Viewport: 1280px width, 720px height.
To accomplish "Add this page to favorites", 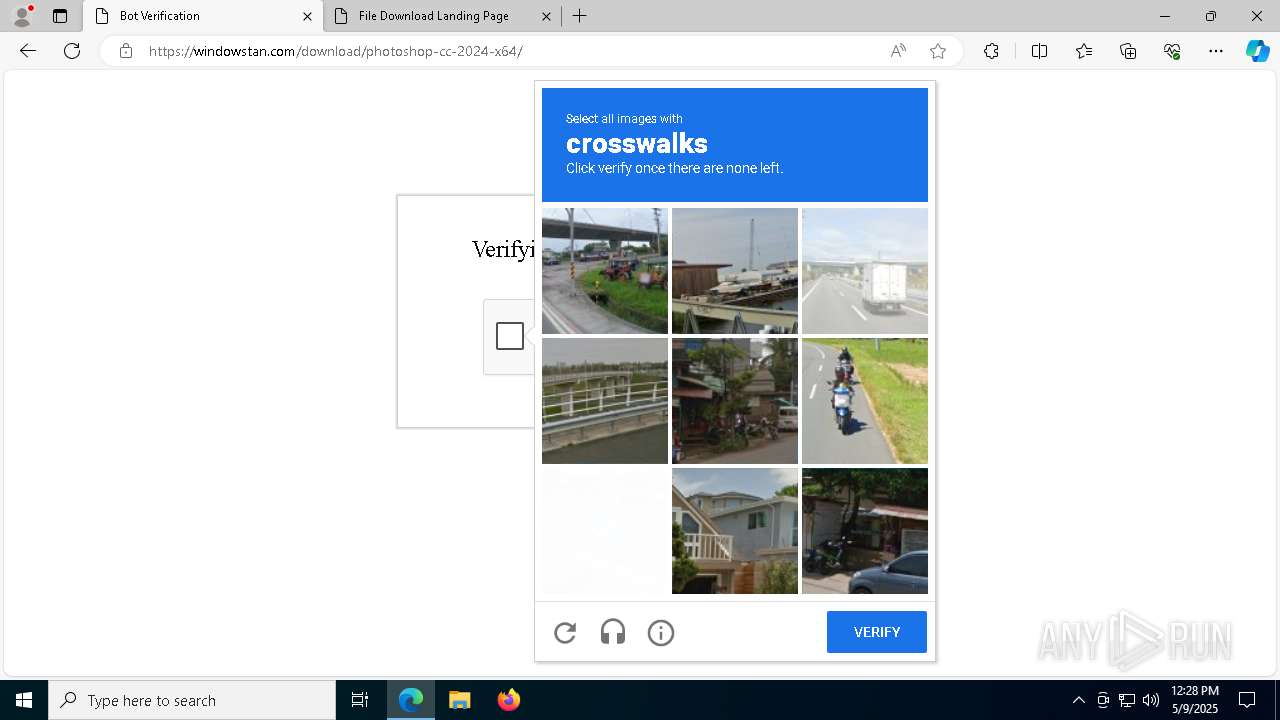I will pos(938,51).
